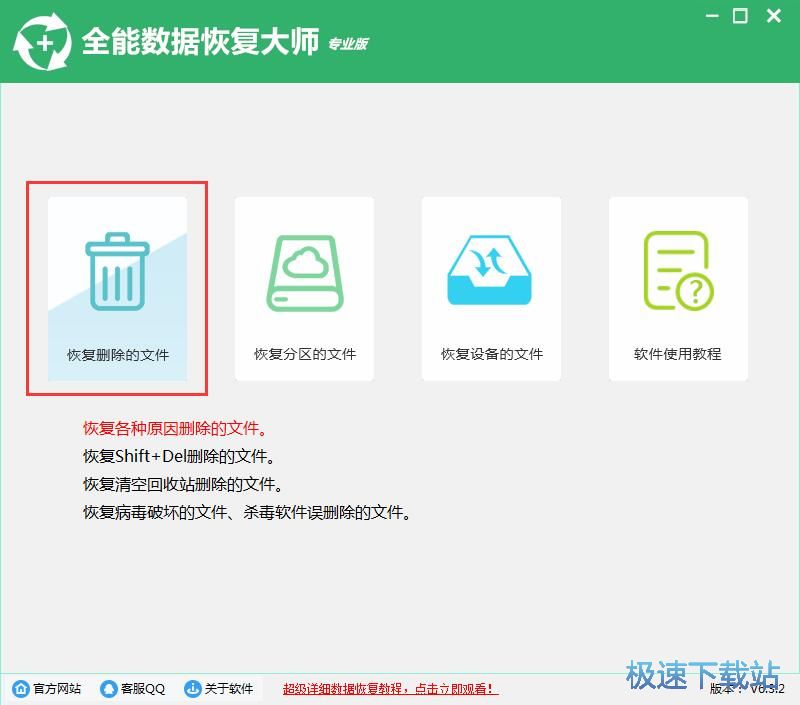Screen dimensions: 800x705
Task: Click the app logo in title bar
Action: pyautogui.click(x=40, y=43)
